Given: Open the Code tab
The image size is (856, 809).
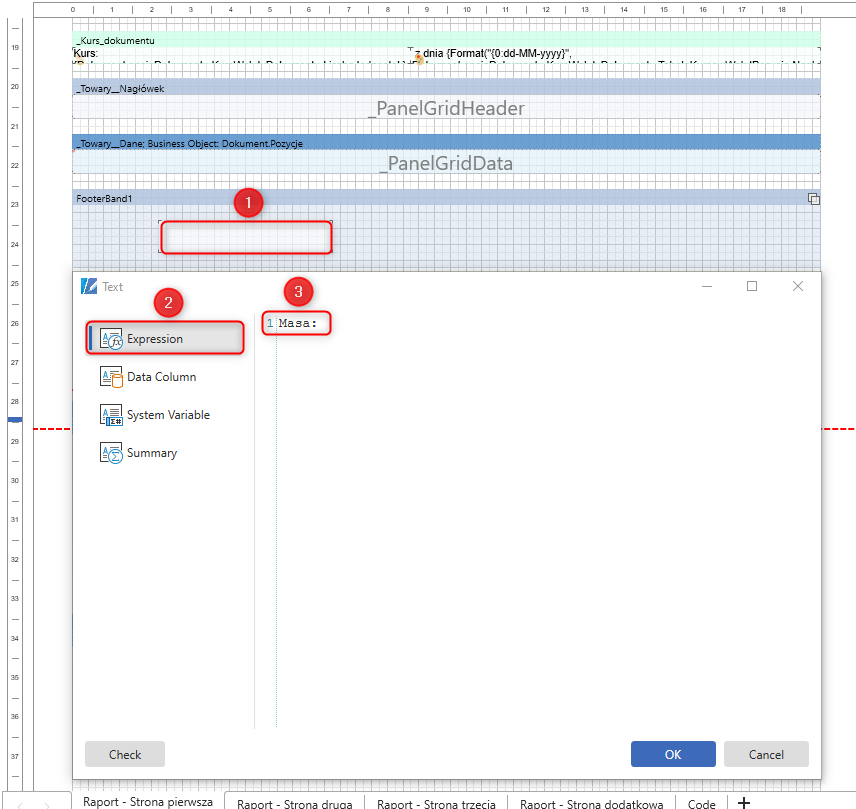Looking at the screenshot, I should click(702, 804).
